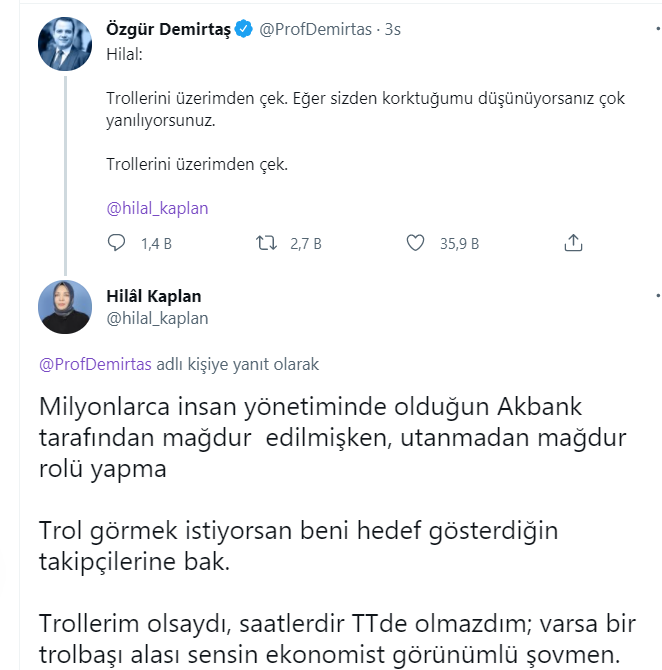Open Hilâl Kaplan's profile picture

click(65, 306)
